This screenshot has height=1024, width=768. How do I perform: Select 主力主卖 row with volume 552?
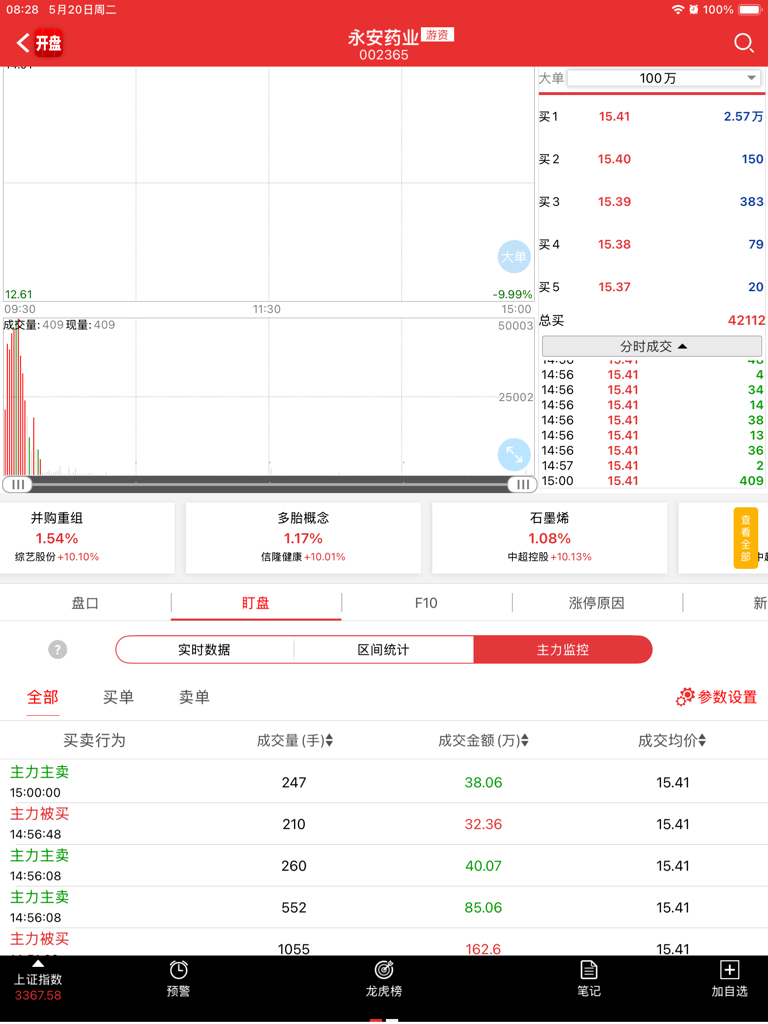tap(384, 907)
